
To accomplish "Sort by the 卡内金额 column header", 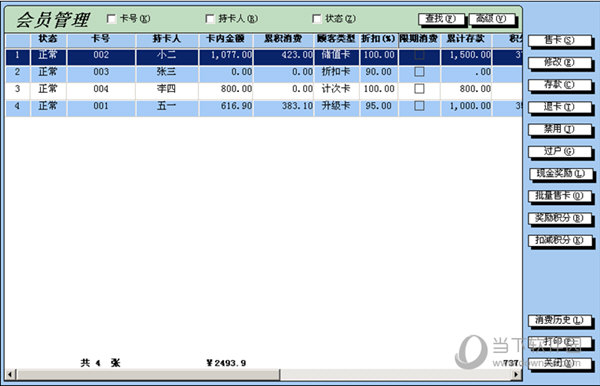I will tap(226, 39).
